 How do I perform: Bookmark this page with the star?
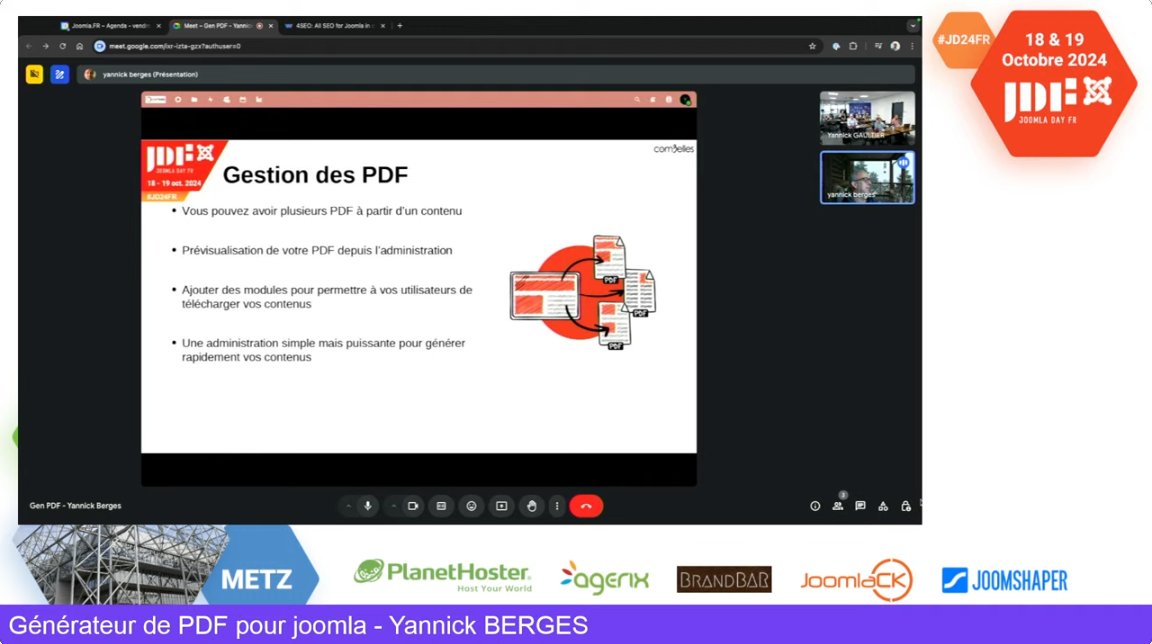(x=812, y=46)
